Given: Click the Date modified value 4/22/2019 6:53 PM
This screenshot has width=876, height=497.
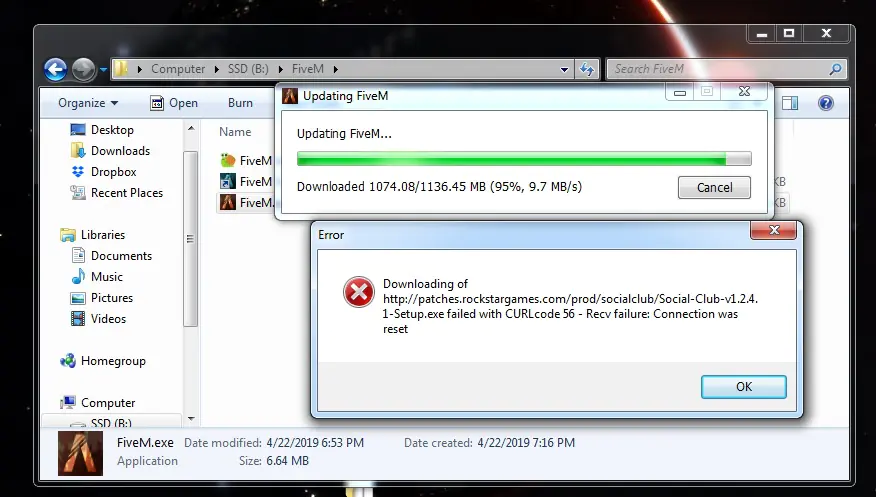Looking at the screenshot, I should coord(315,443).
